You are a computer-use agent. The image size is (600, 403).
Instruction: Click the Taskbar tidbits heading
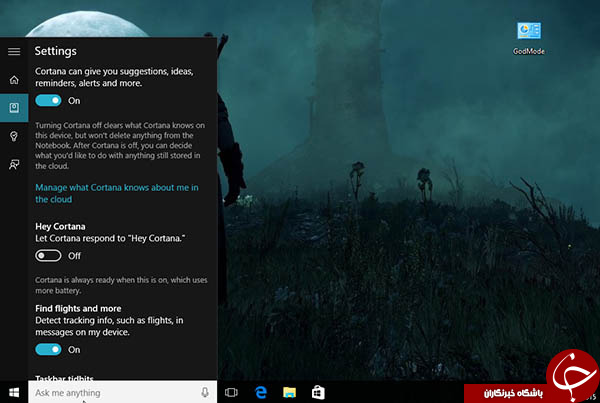(x=64, y=378)
